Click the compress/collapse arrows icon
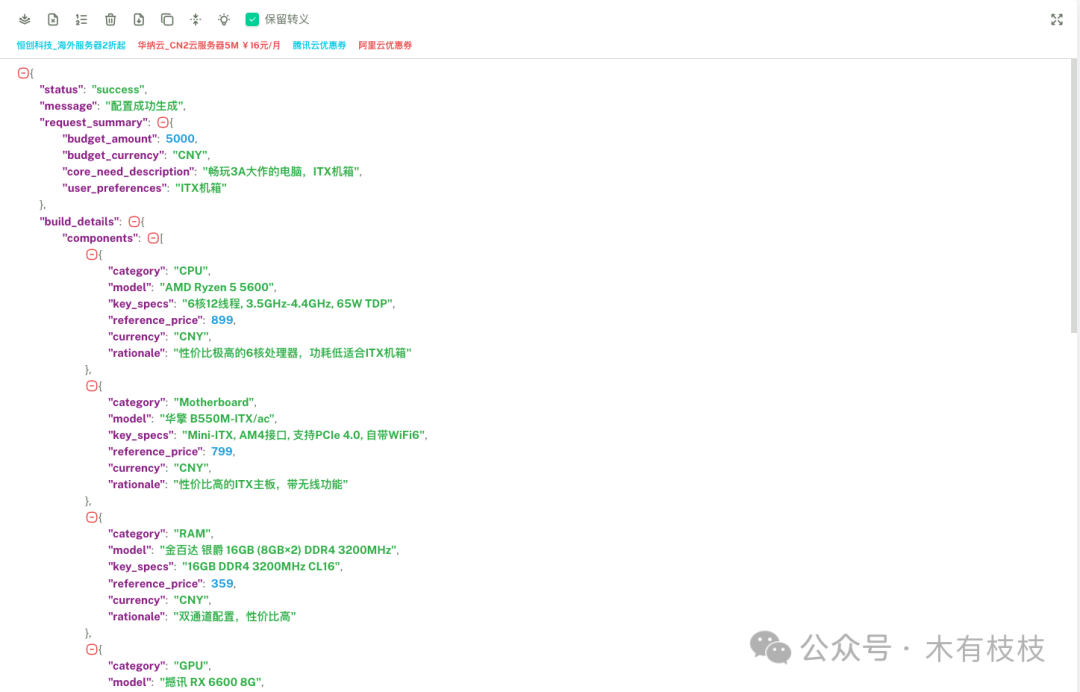 click(196, 19)
